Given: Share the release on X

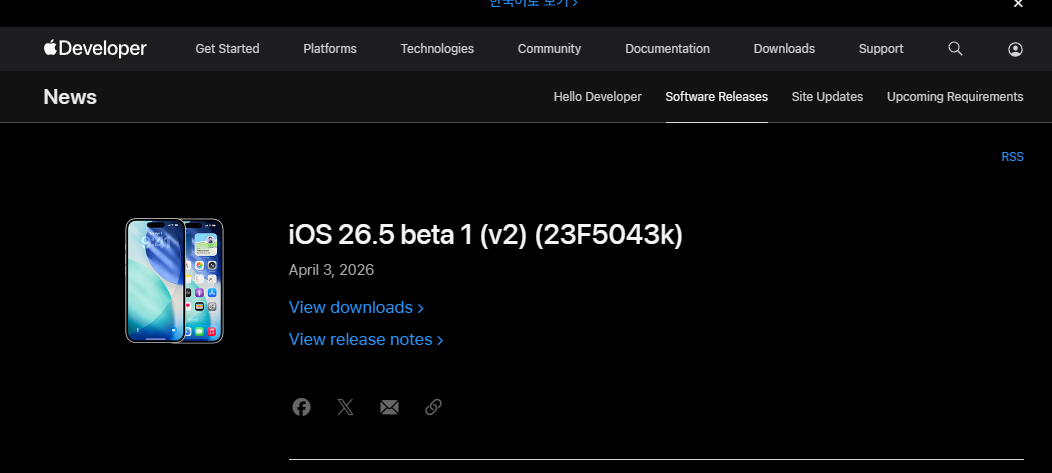Looking at the screenshot, I should pyautogui.click(x=346, y=407).
